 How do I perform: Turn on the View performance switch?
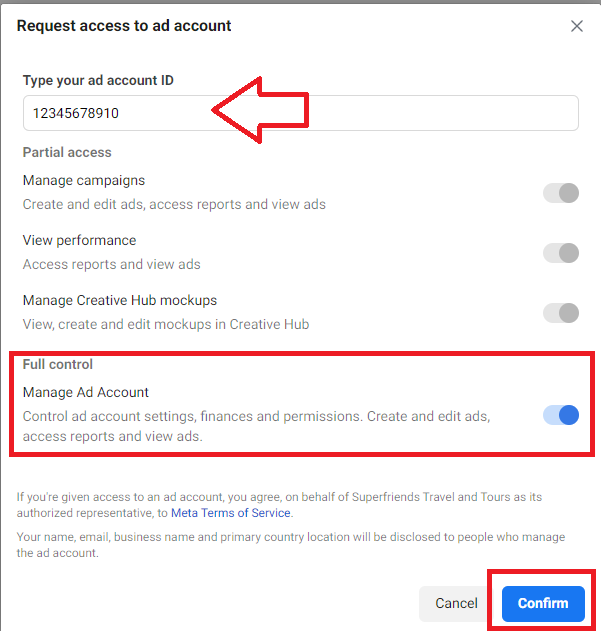[561, 253]
